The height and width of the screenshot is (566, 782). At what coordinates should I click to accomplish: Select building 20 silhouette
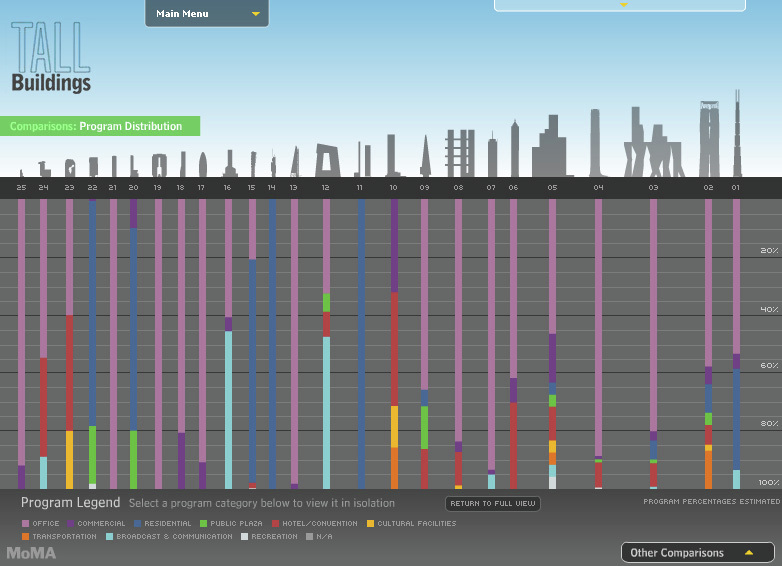pos(133,167)
